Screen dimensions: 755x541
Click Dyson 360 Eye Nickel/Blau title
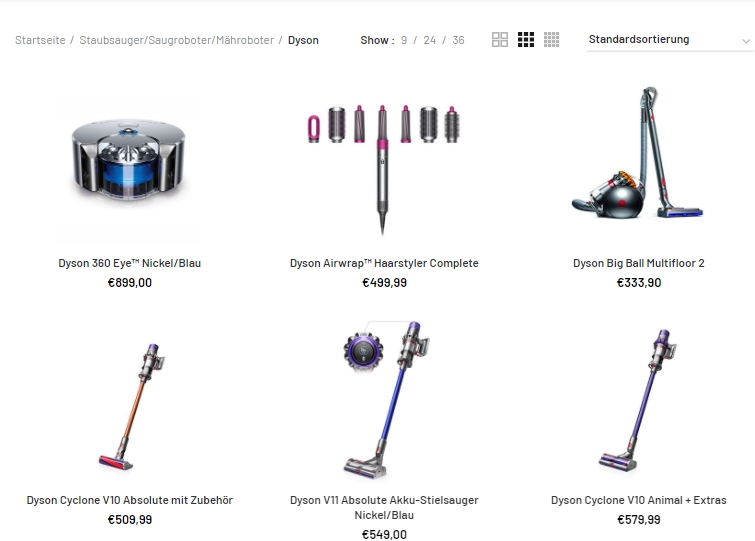(x=130, y=263)
